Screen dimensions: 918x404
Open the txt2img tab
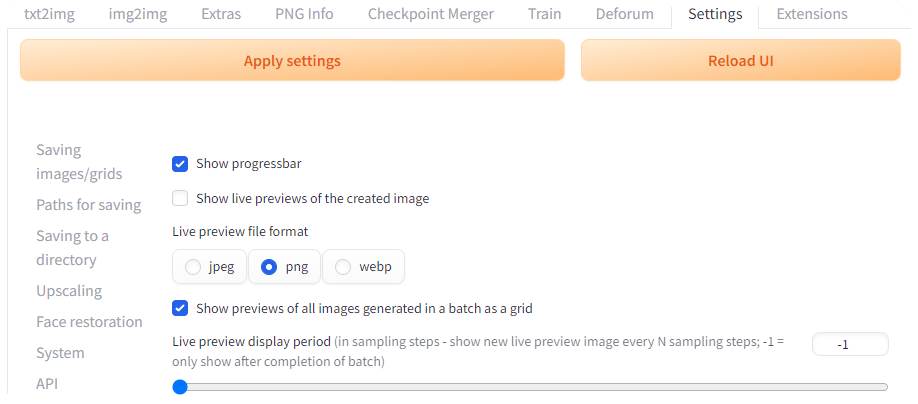(50, 14)
